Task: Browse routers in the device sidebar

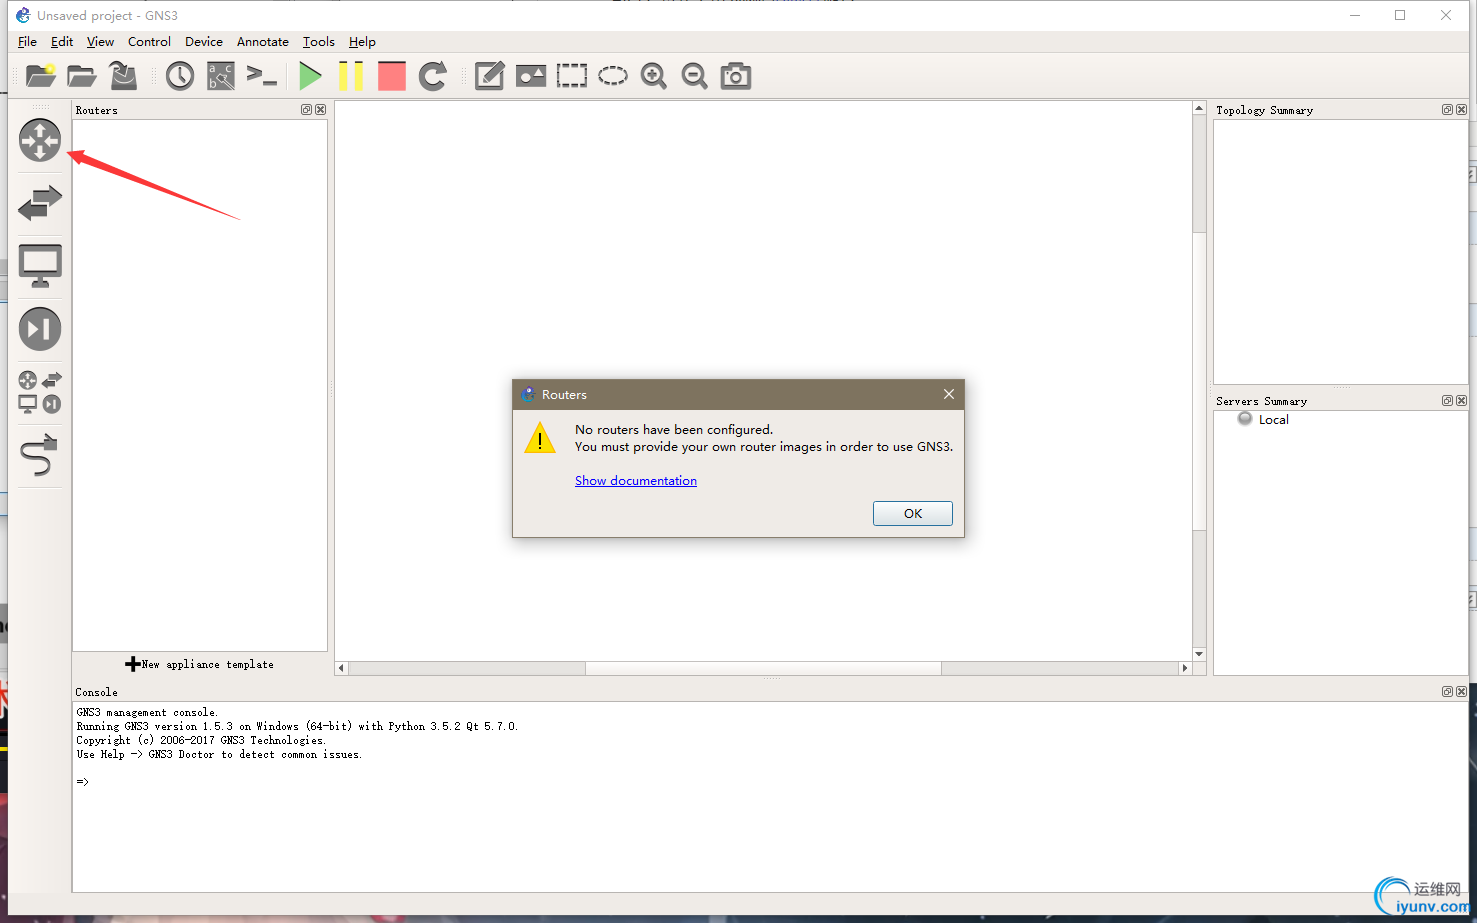Action: tap(40, 140)
